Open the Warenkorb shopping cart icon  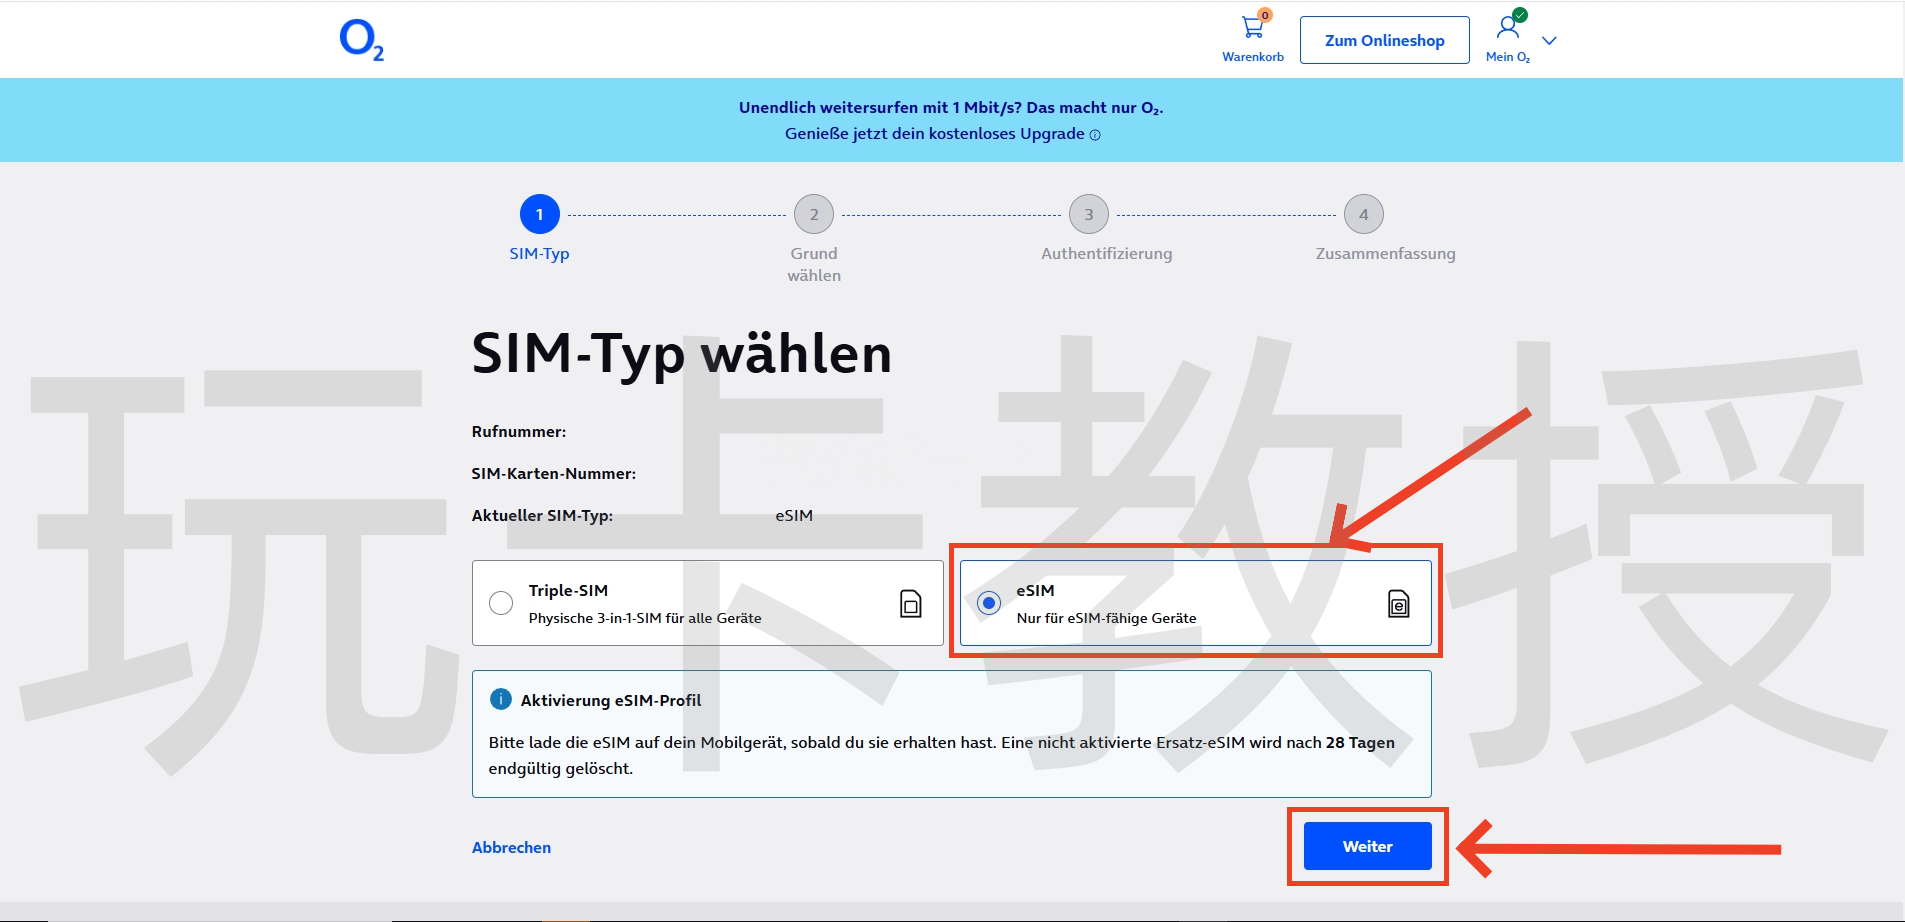click(x=1253, y=27)
